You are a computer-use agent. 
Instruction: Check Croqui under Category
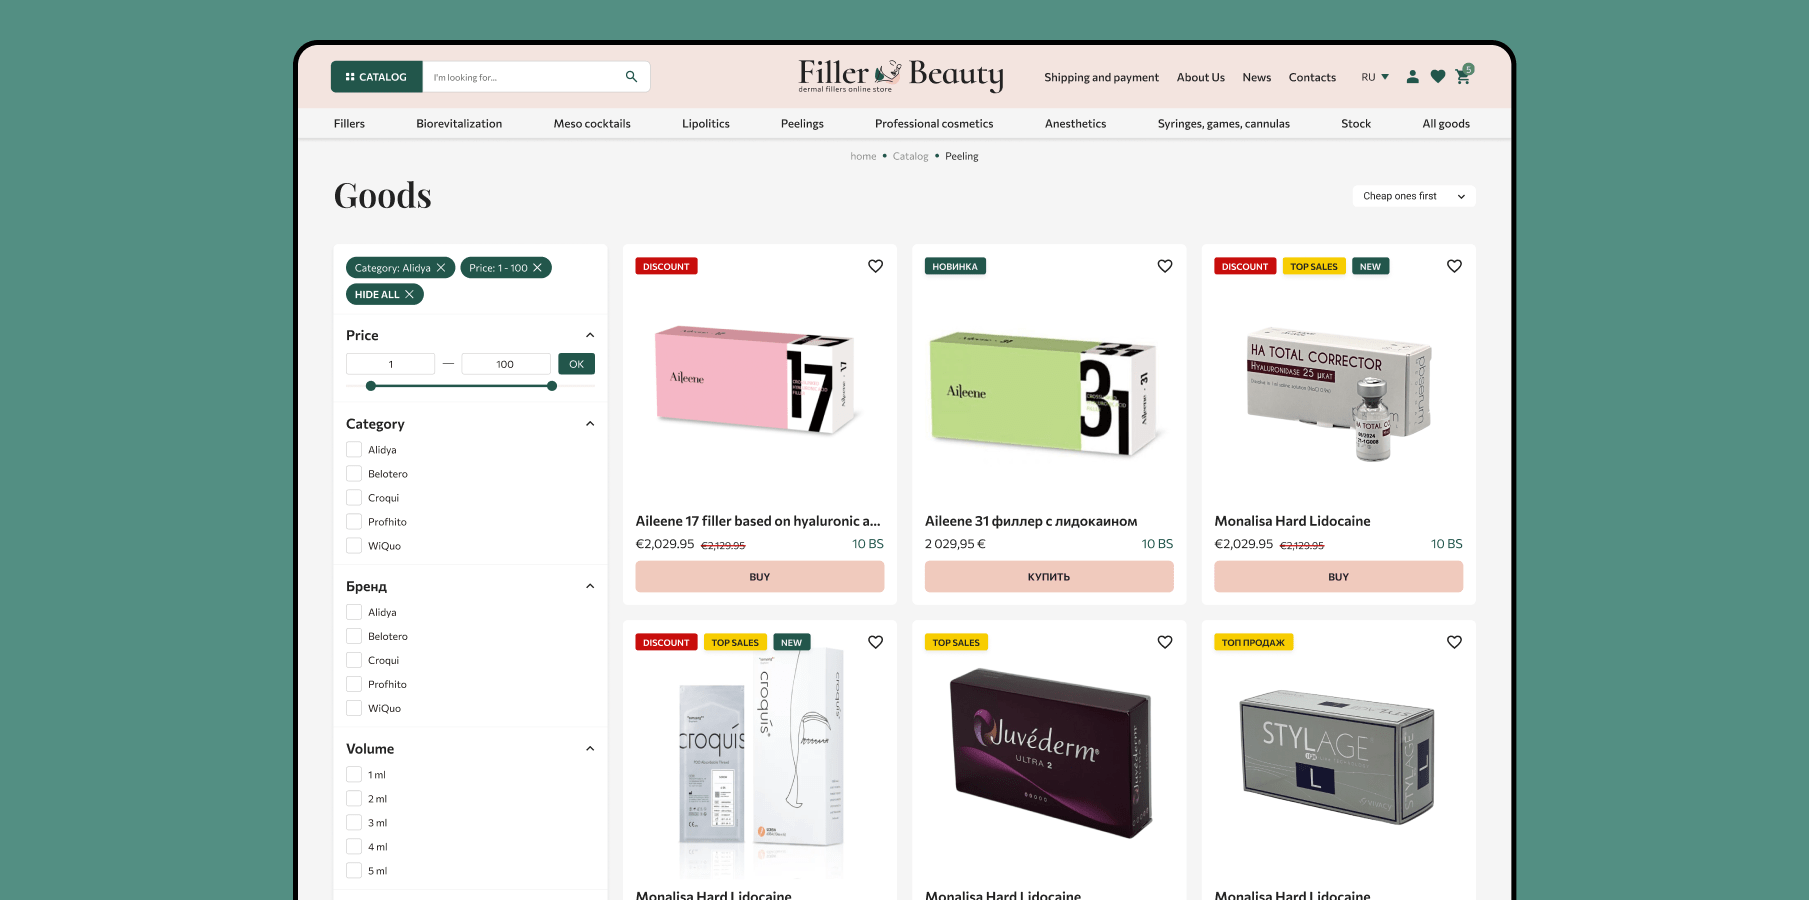[354, 498]
